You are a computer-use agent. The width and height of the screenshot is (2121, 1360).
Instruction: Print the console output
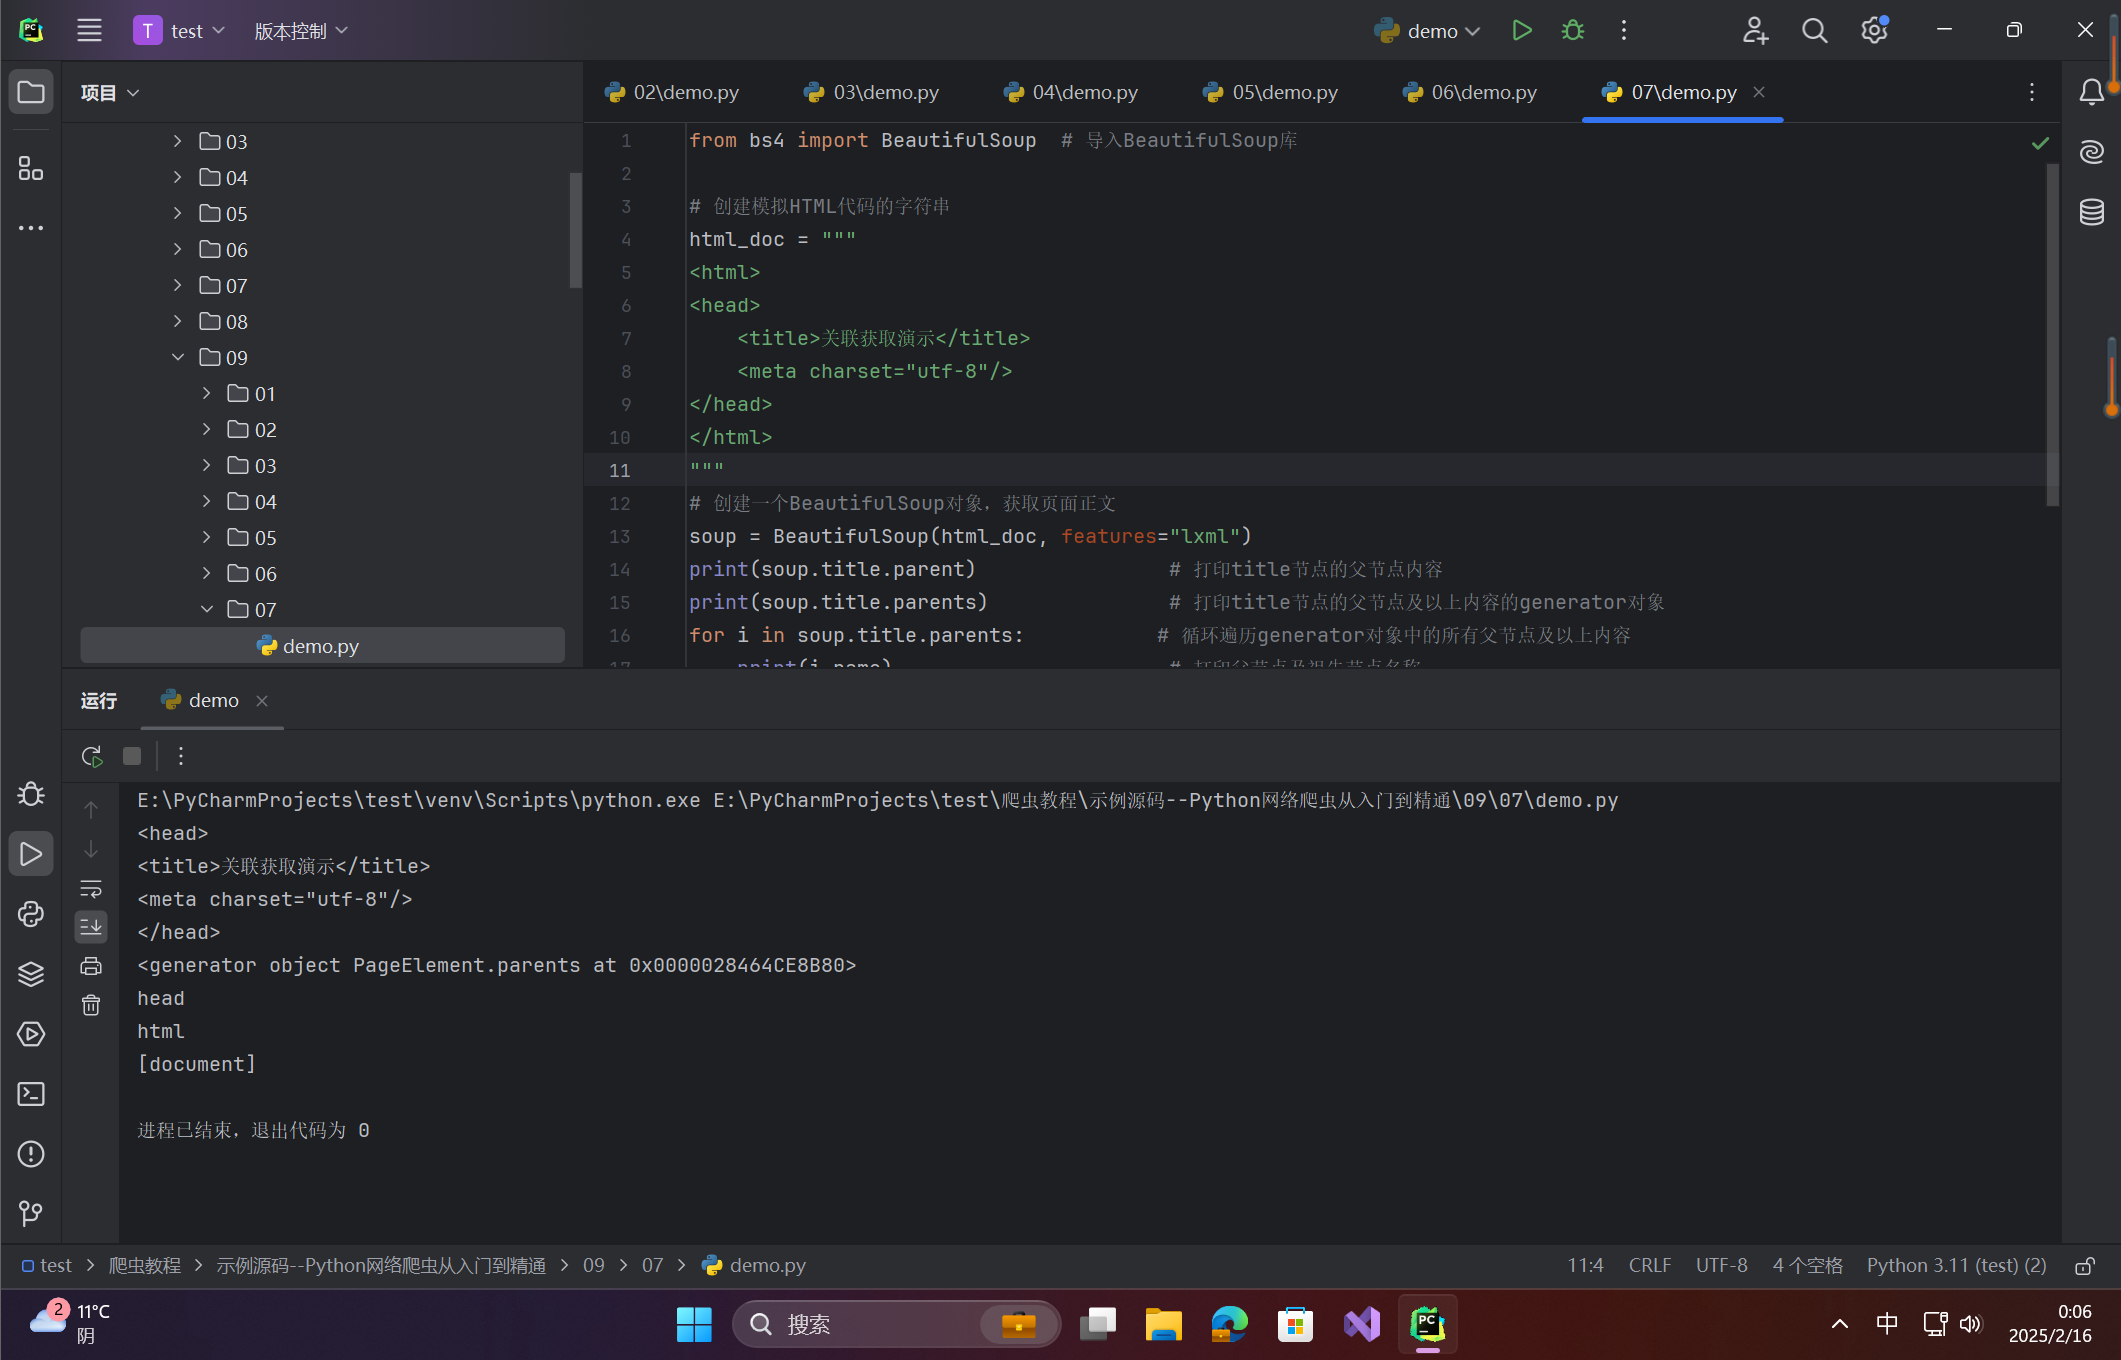click(x=91, y=966)
